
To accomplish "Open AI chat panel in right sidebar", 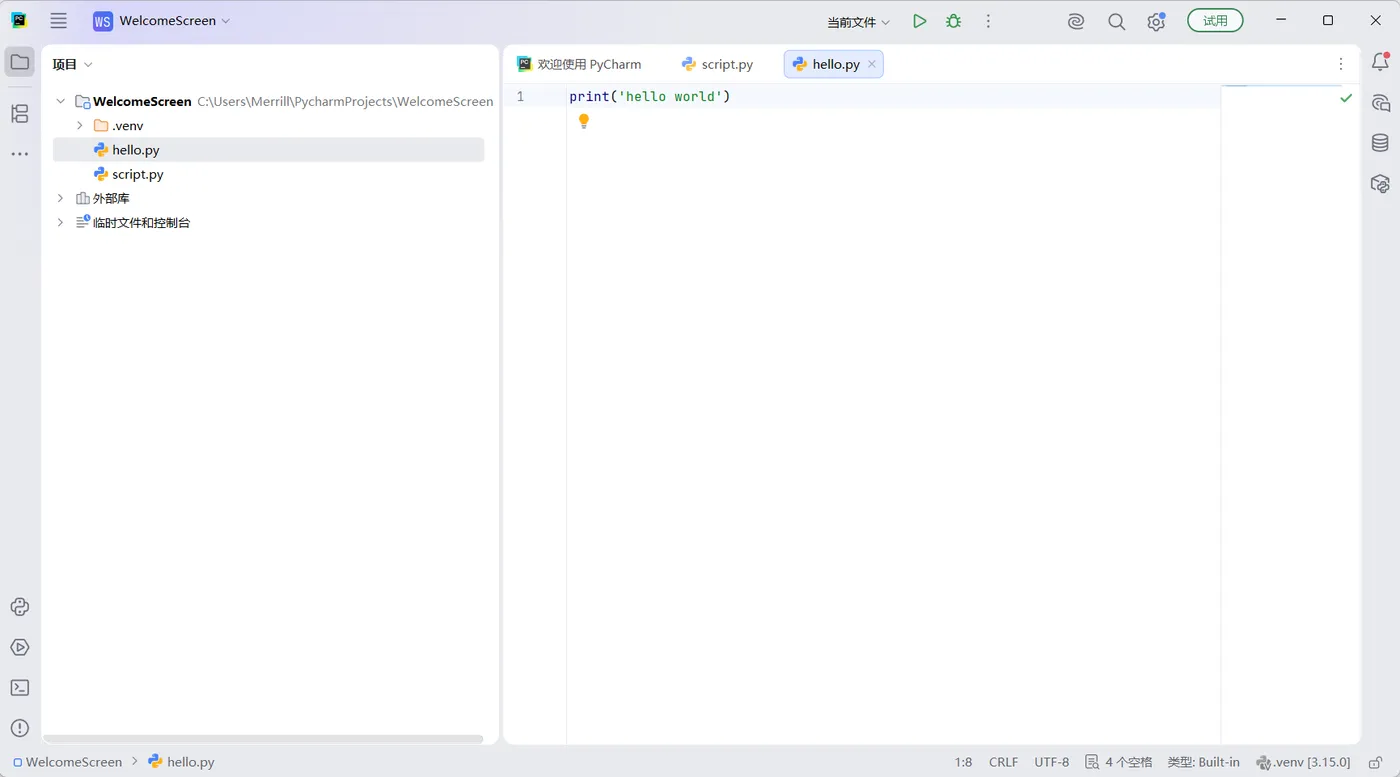I will click(x=1380, y=103).
